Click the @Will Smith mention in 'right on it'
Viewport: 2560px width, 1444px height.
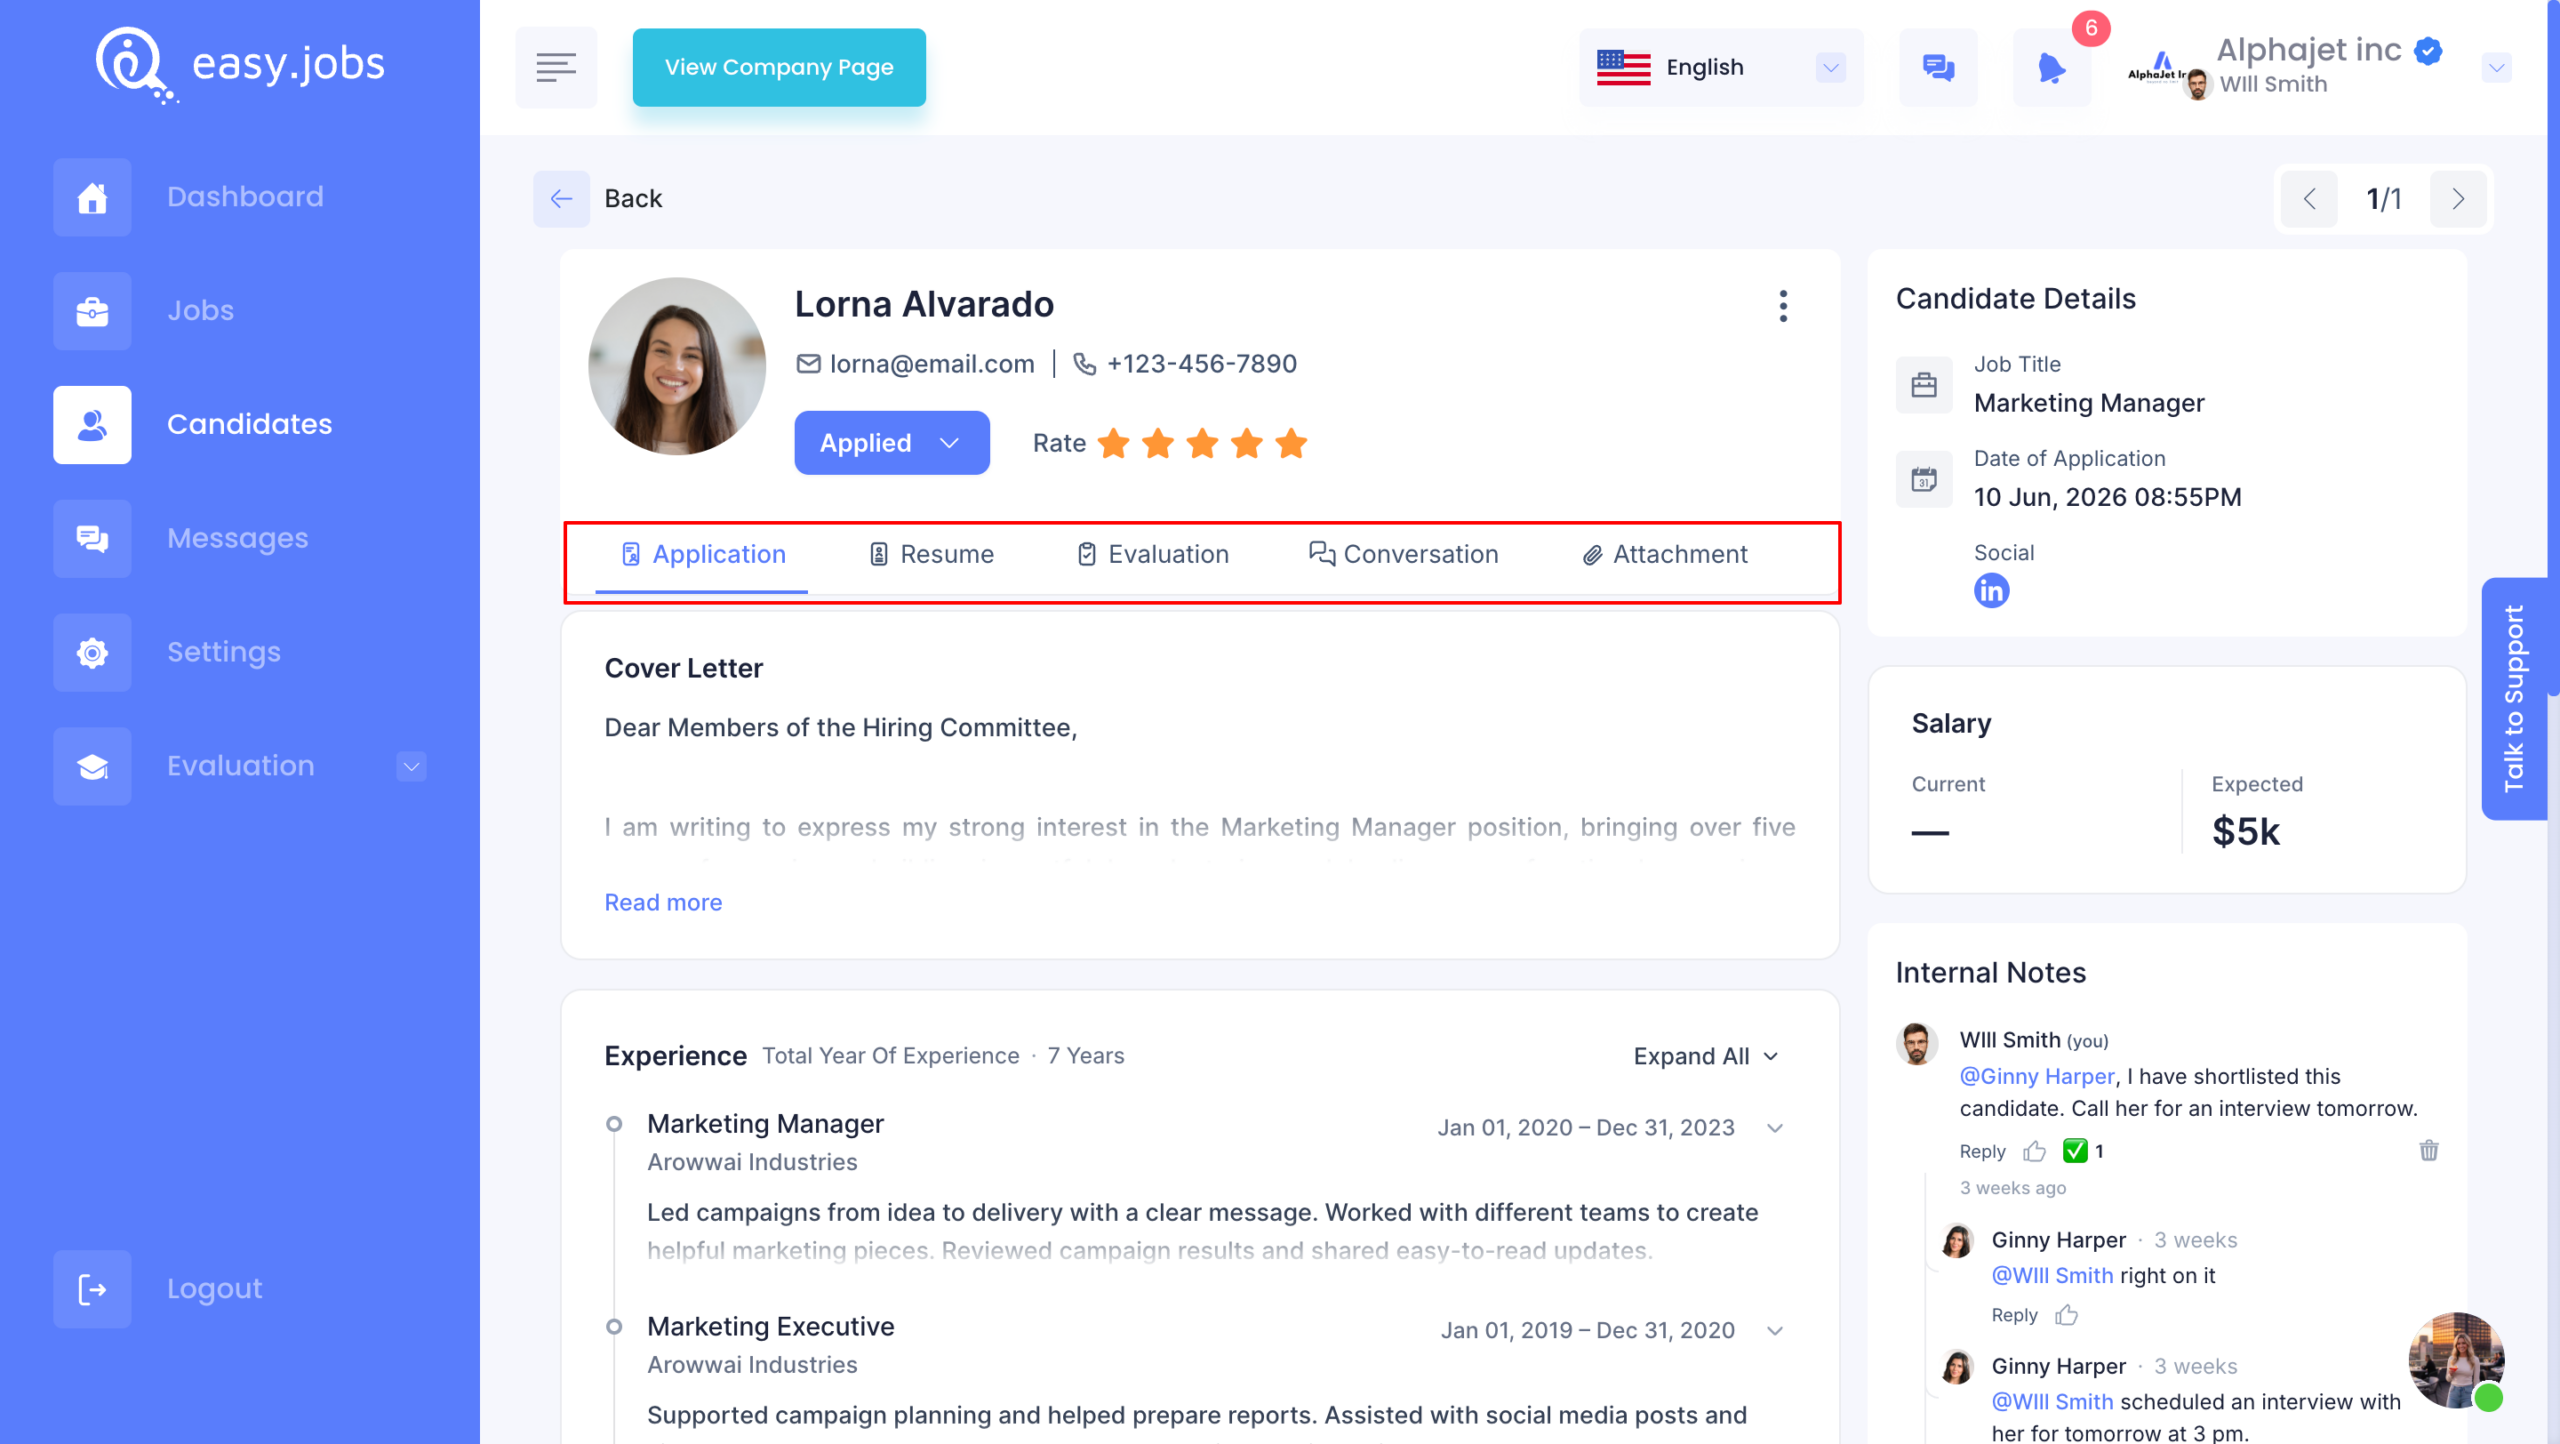pyautogui.click(x=2052, y=1276)
